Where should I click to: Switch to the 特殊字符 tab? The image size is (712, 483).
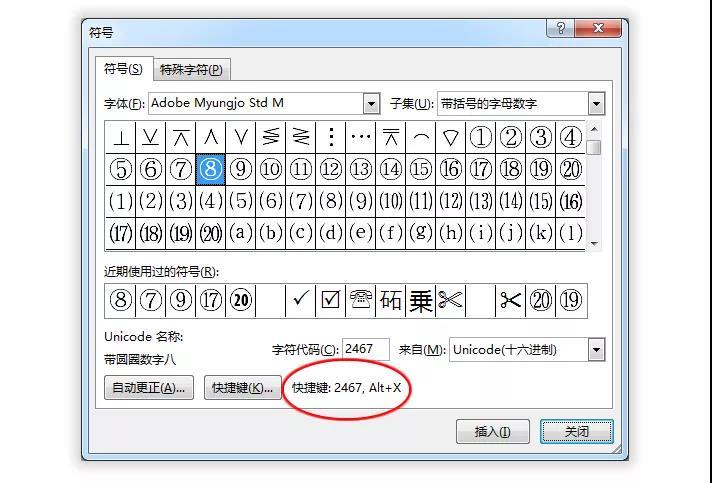(x=192, y=69)
